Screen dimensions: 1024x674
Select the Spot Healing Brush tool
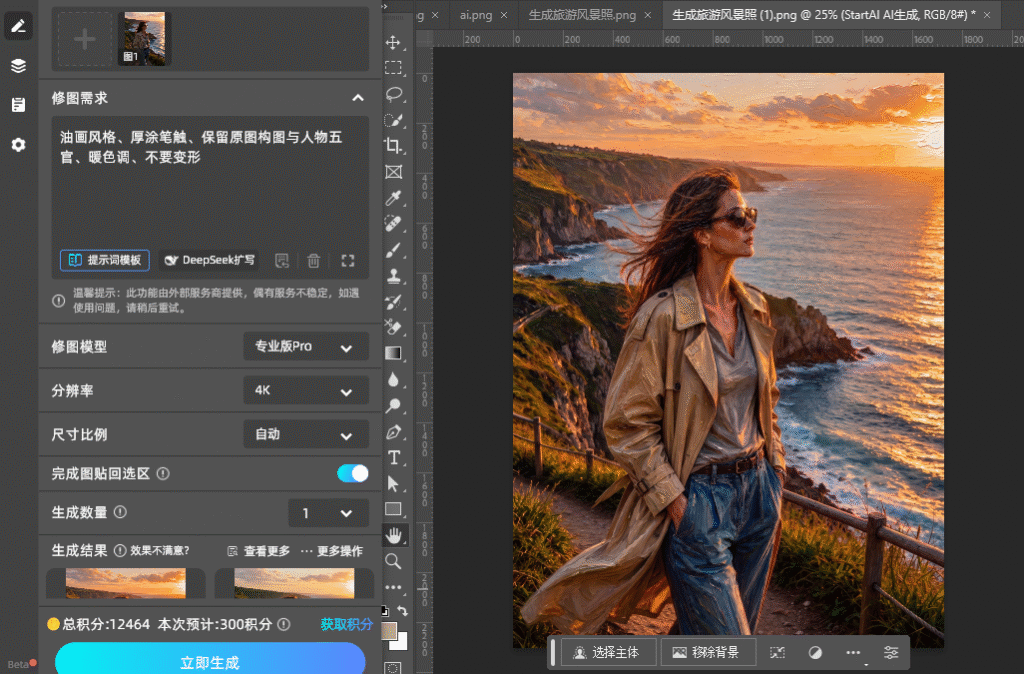tap(393, 224)
